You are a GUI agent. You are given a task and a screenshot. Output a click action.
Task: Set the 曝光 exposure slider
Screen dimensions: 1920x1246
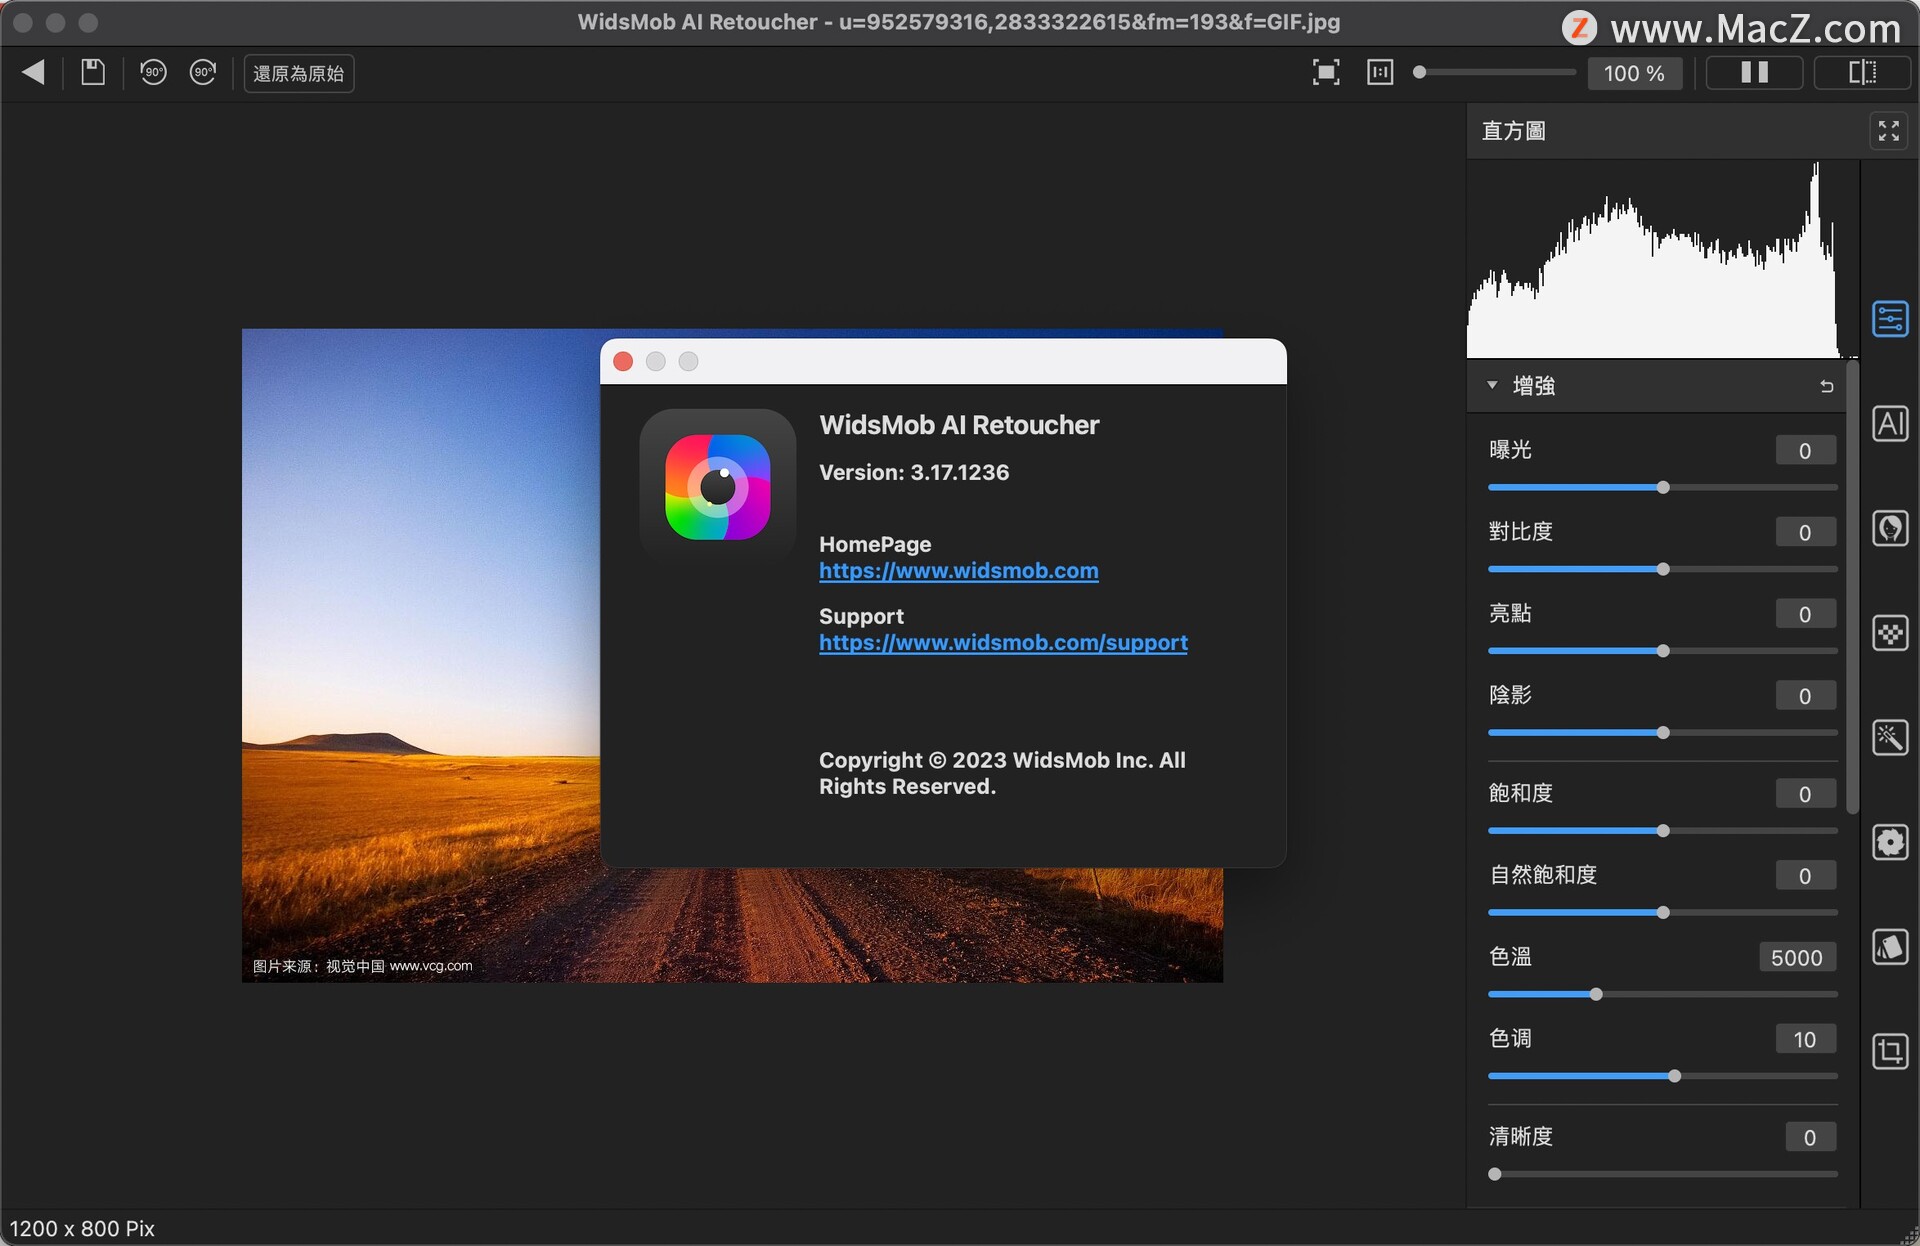point(1663,487)
